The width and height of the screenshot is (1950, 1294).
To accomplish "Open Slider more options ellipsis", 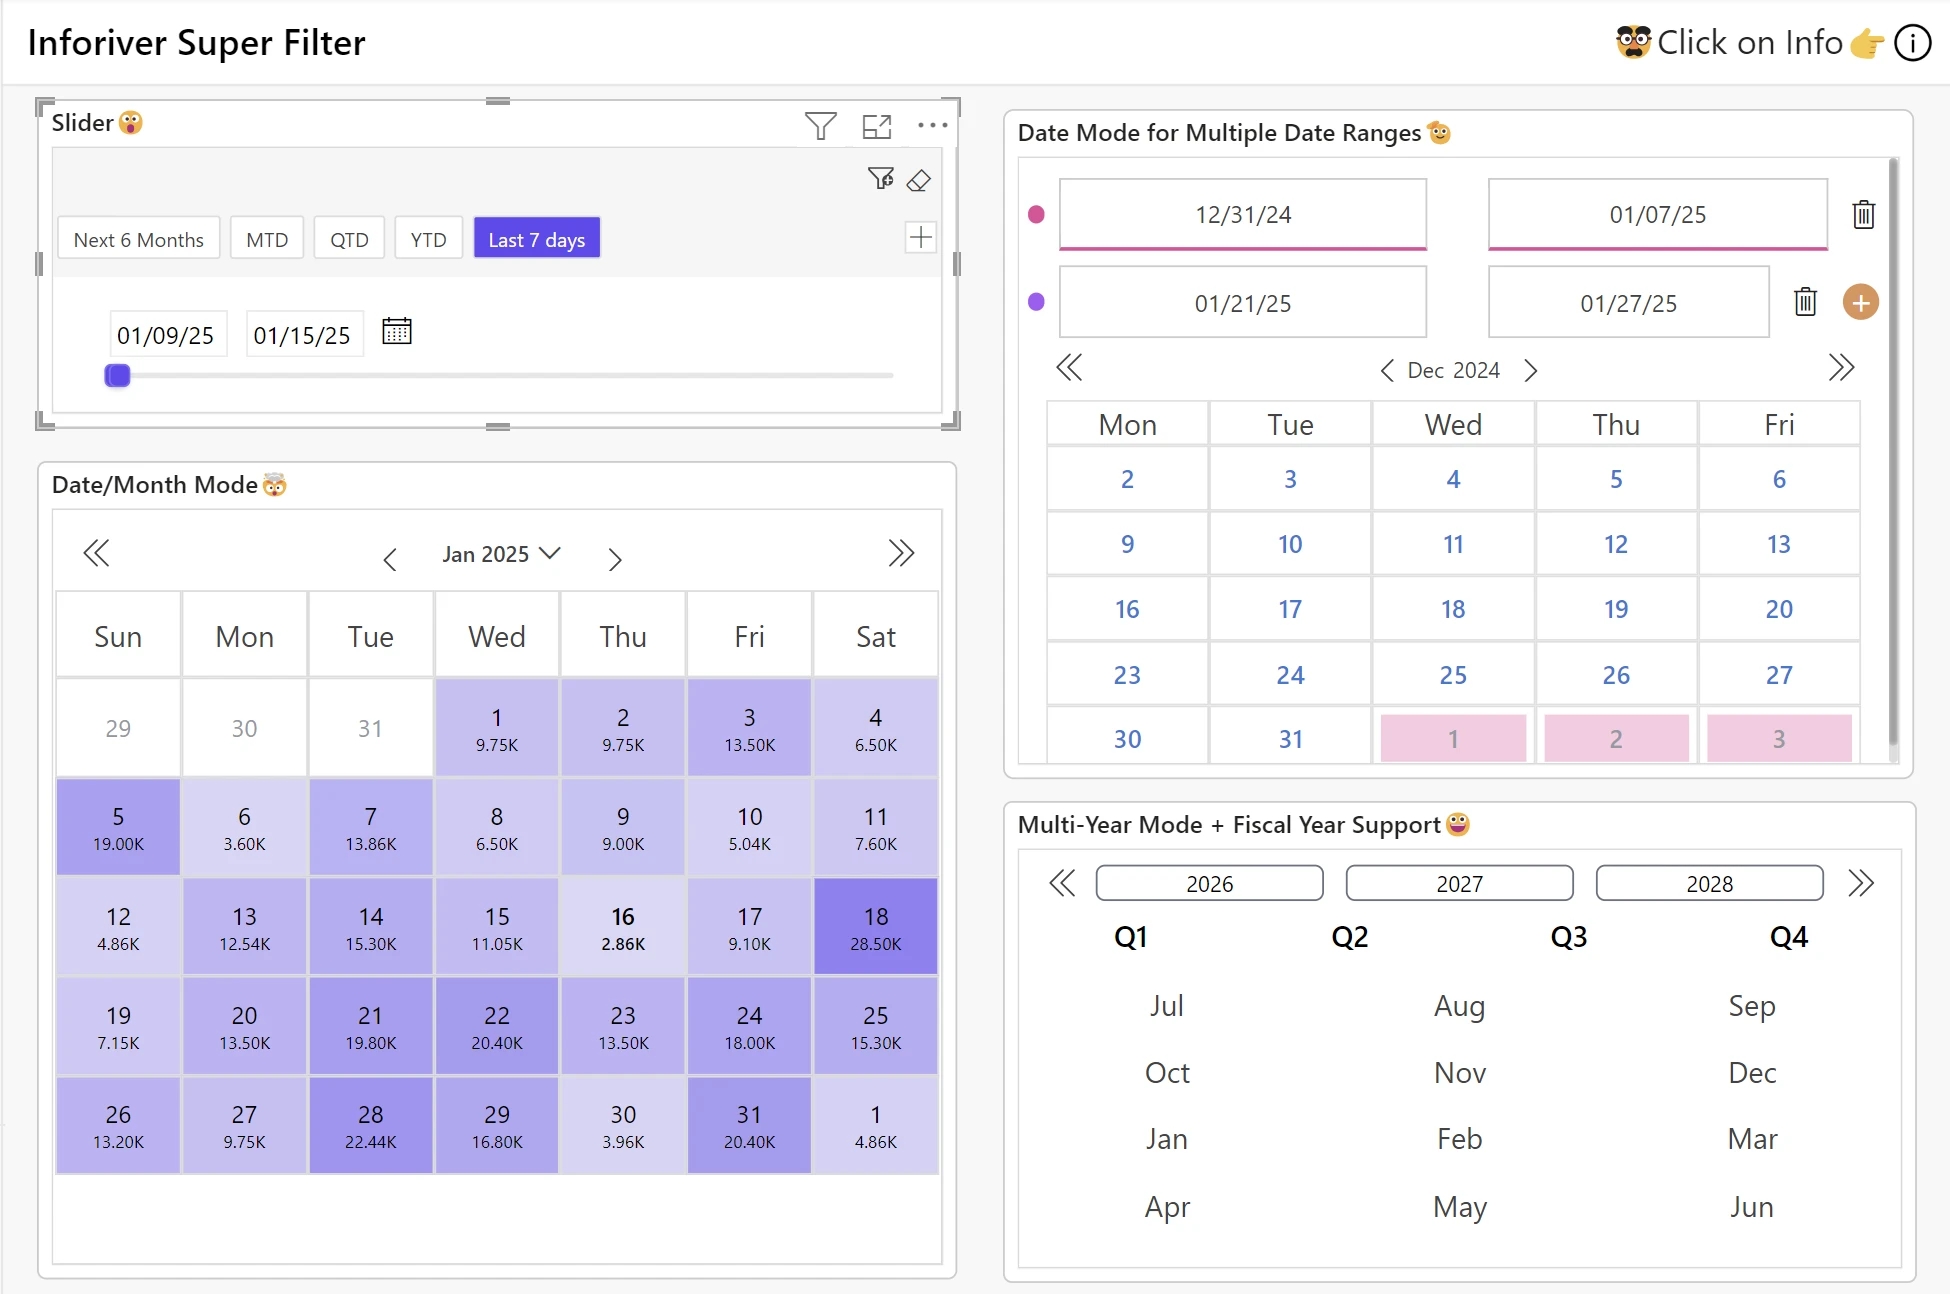I will (x=932, y=125).
